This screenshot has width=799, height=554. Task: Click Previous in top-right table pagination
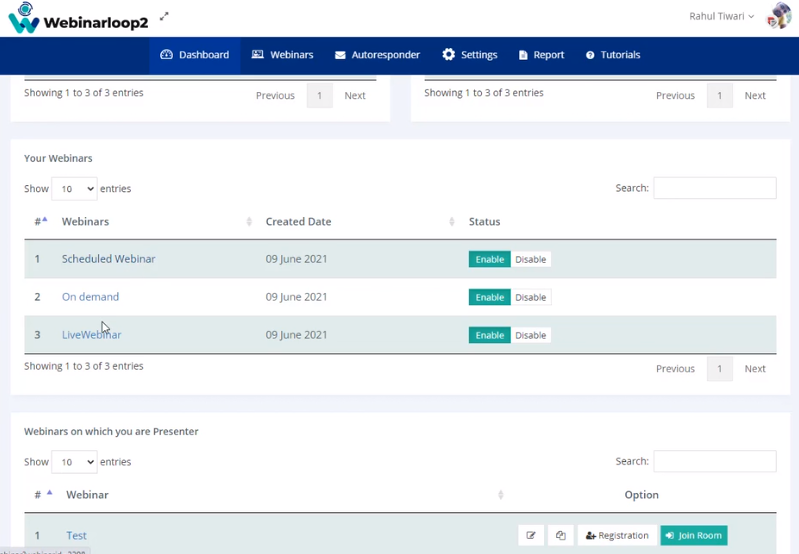[x=675, y=95]
